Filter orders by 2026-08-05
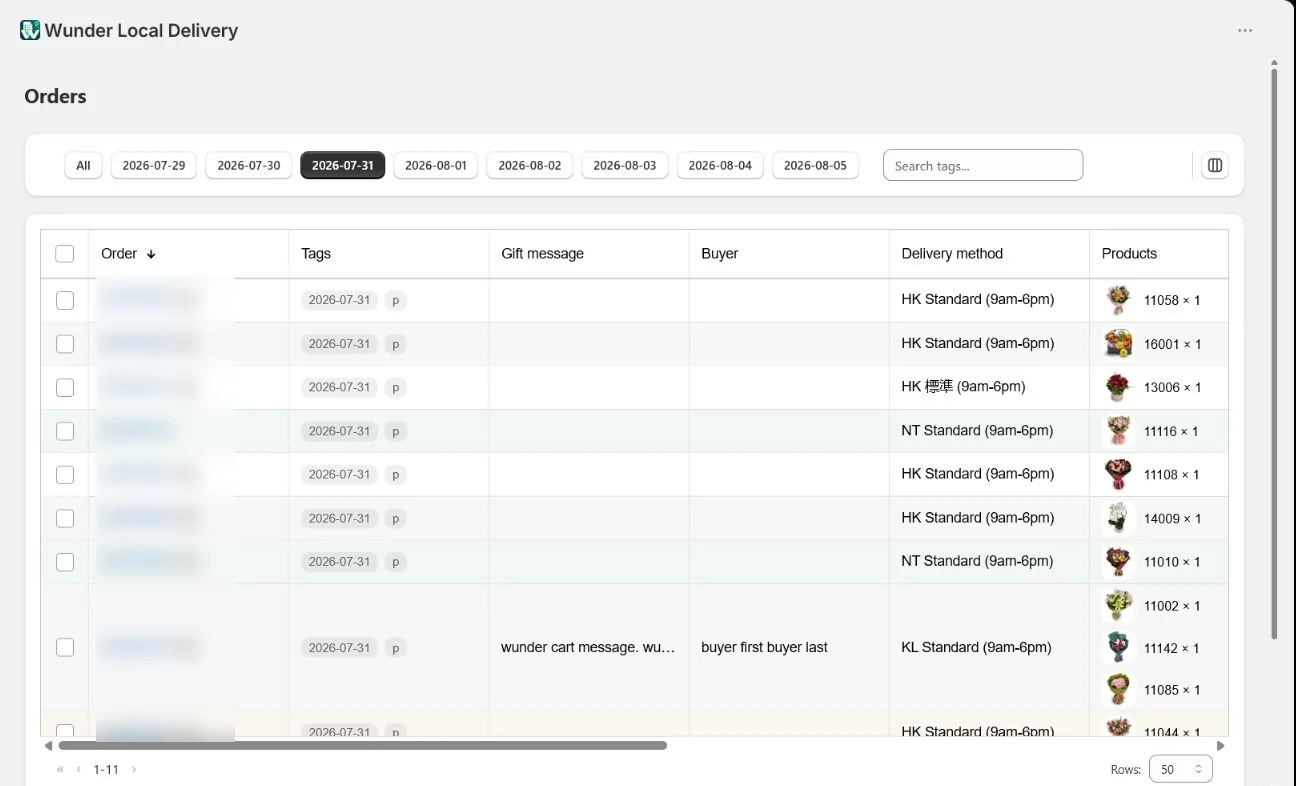Image resolution: width=1296 pixels, height=786 pixels. (815, 165)
